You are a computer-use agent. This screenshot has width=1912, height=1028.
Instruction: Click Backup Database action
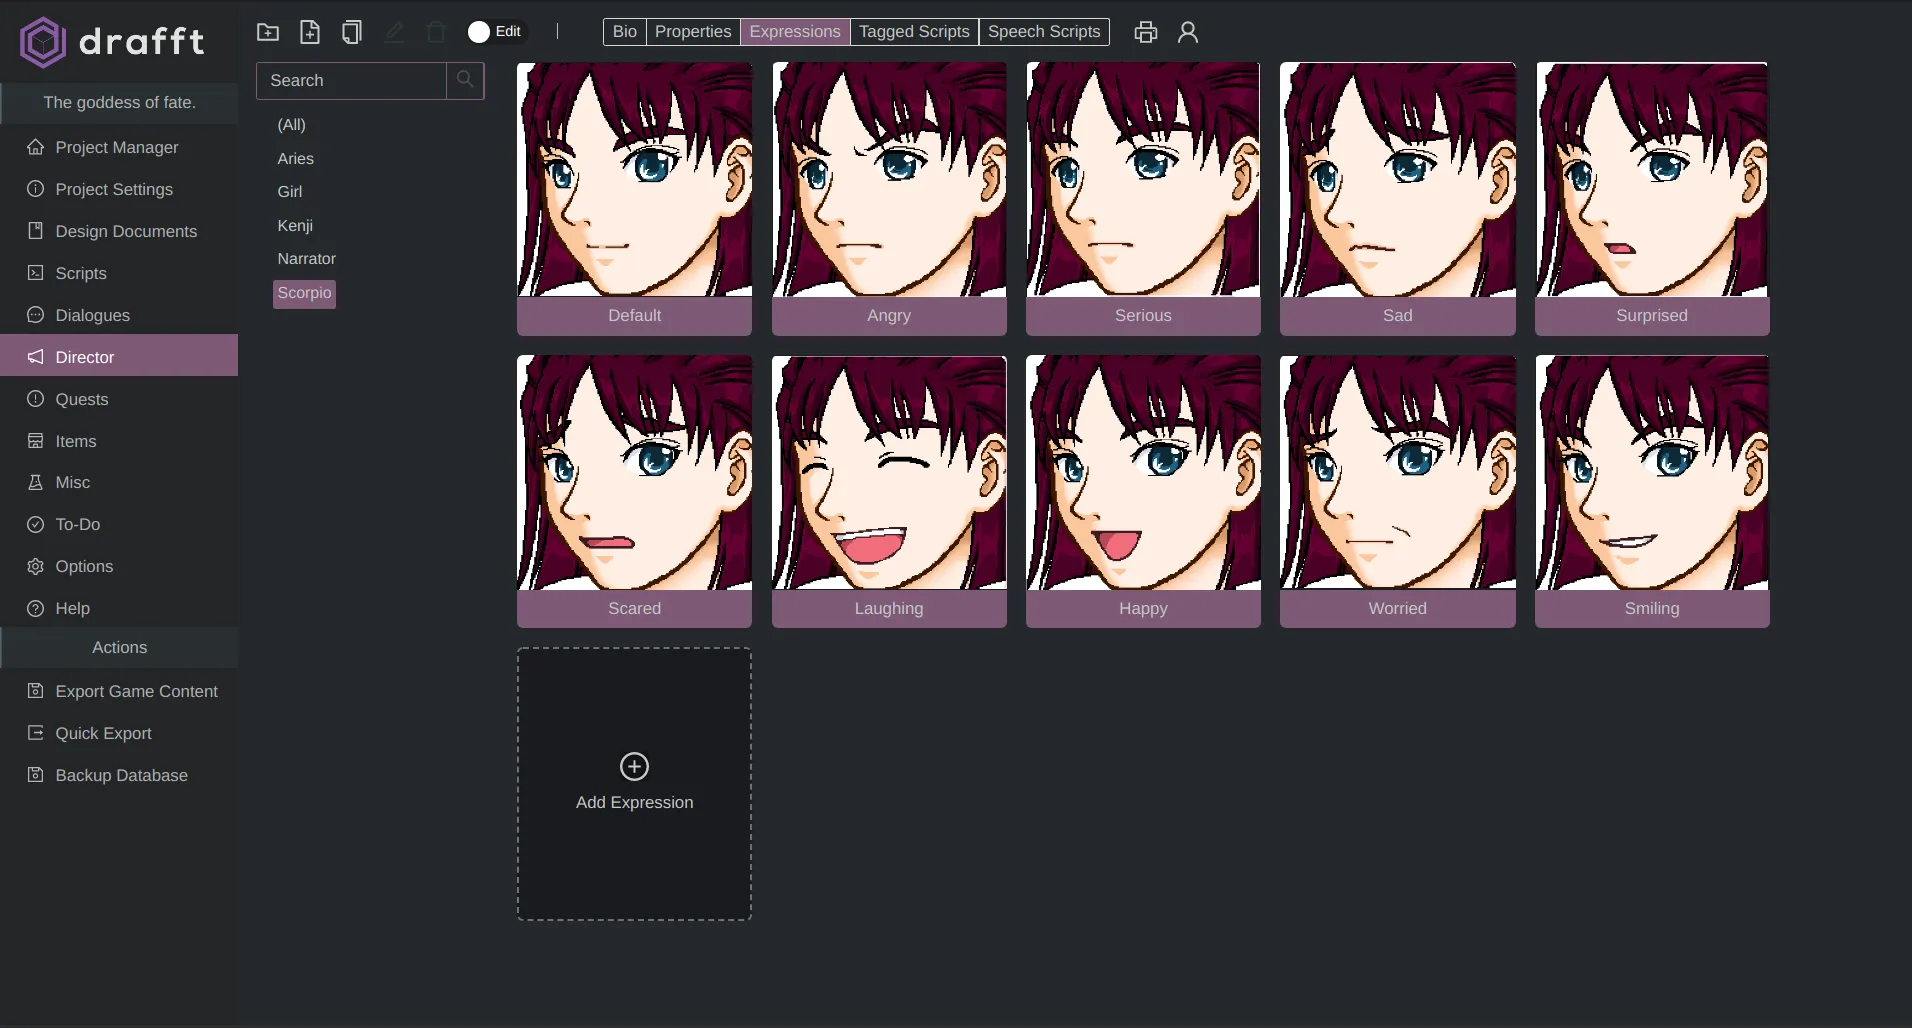point(119,775)
